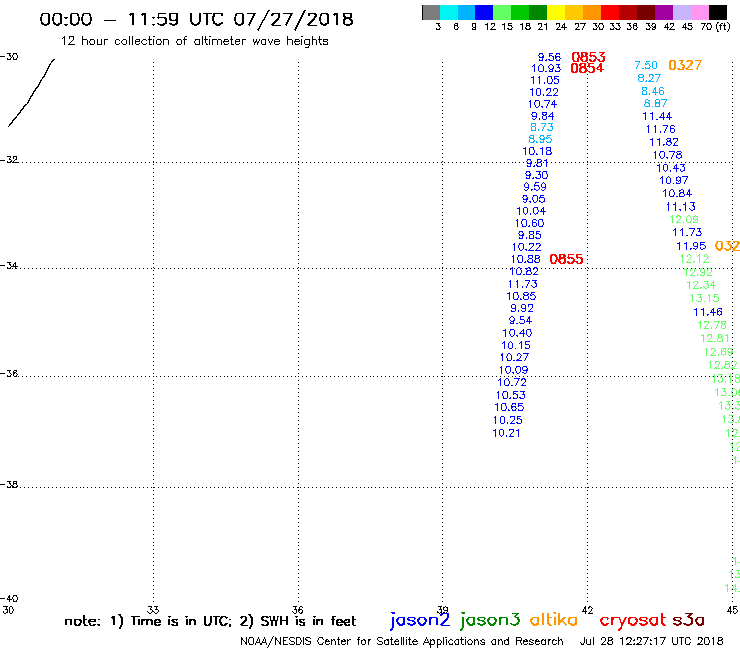
Task: Click wave height value 8.87
Action: 655,103
